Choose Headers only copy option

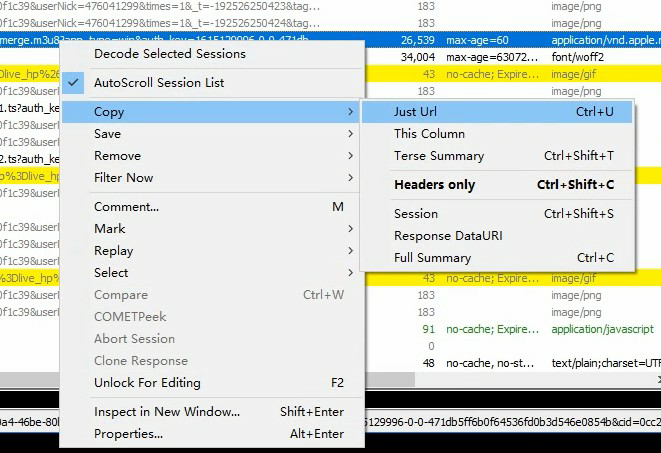[x=434, y=185]
